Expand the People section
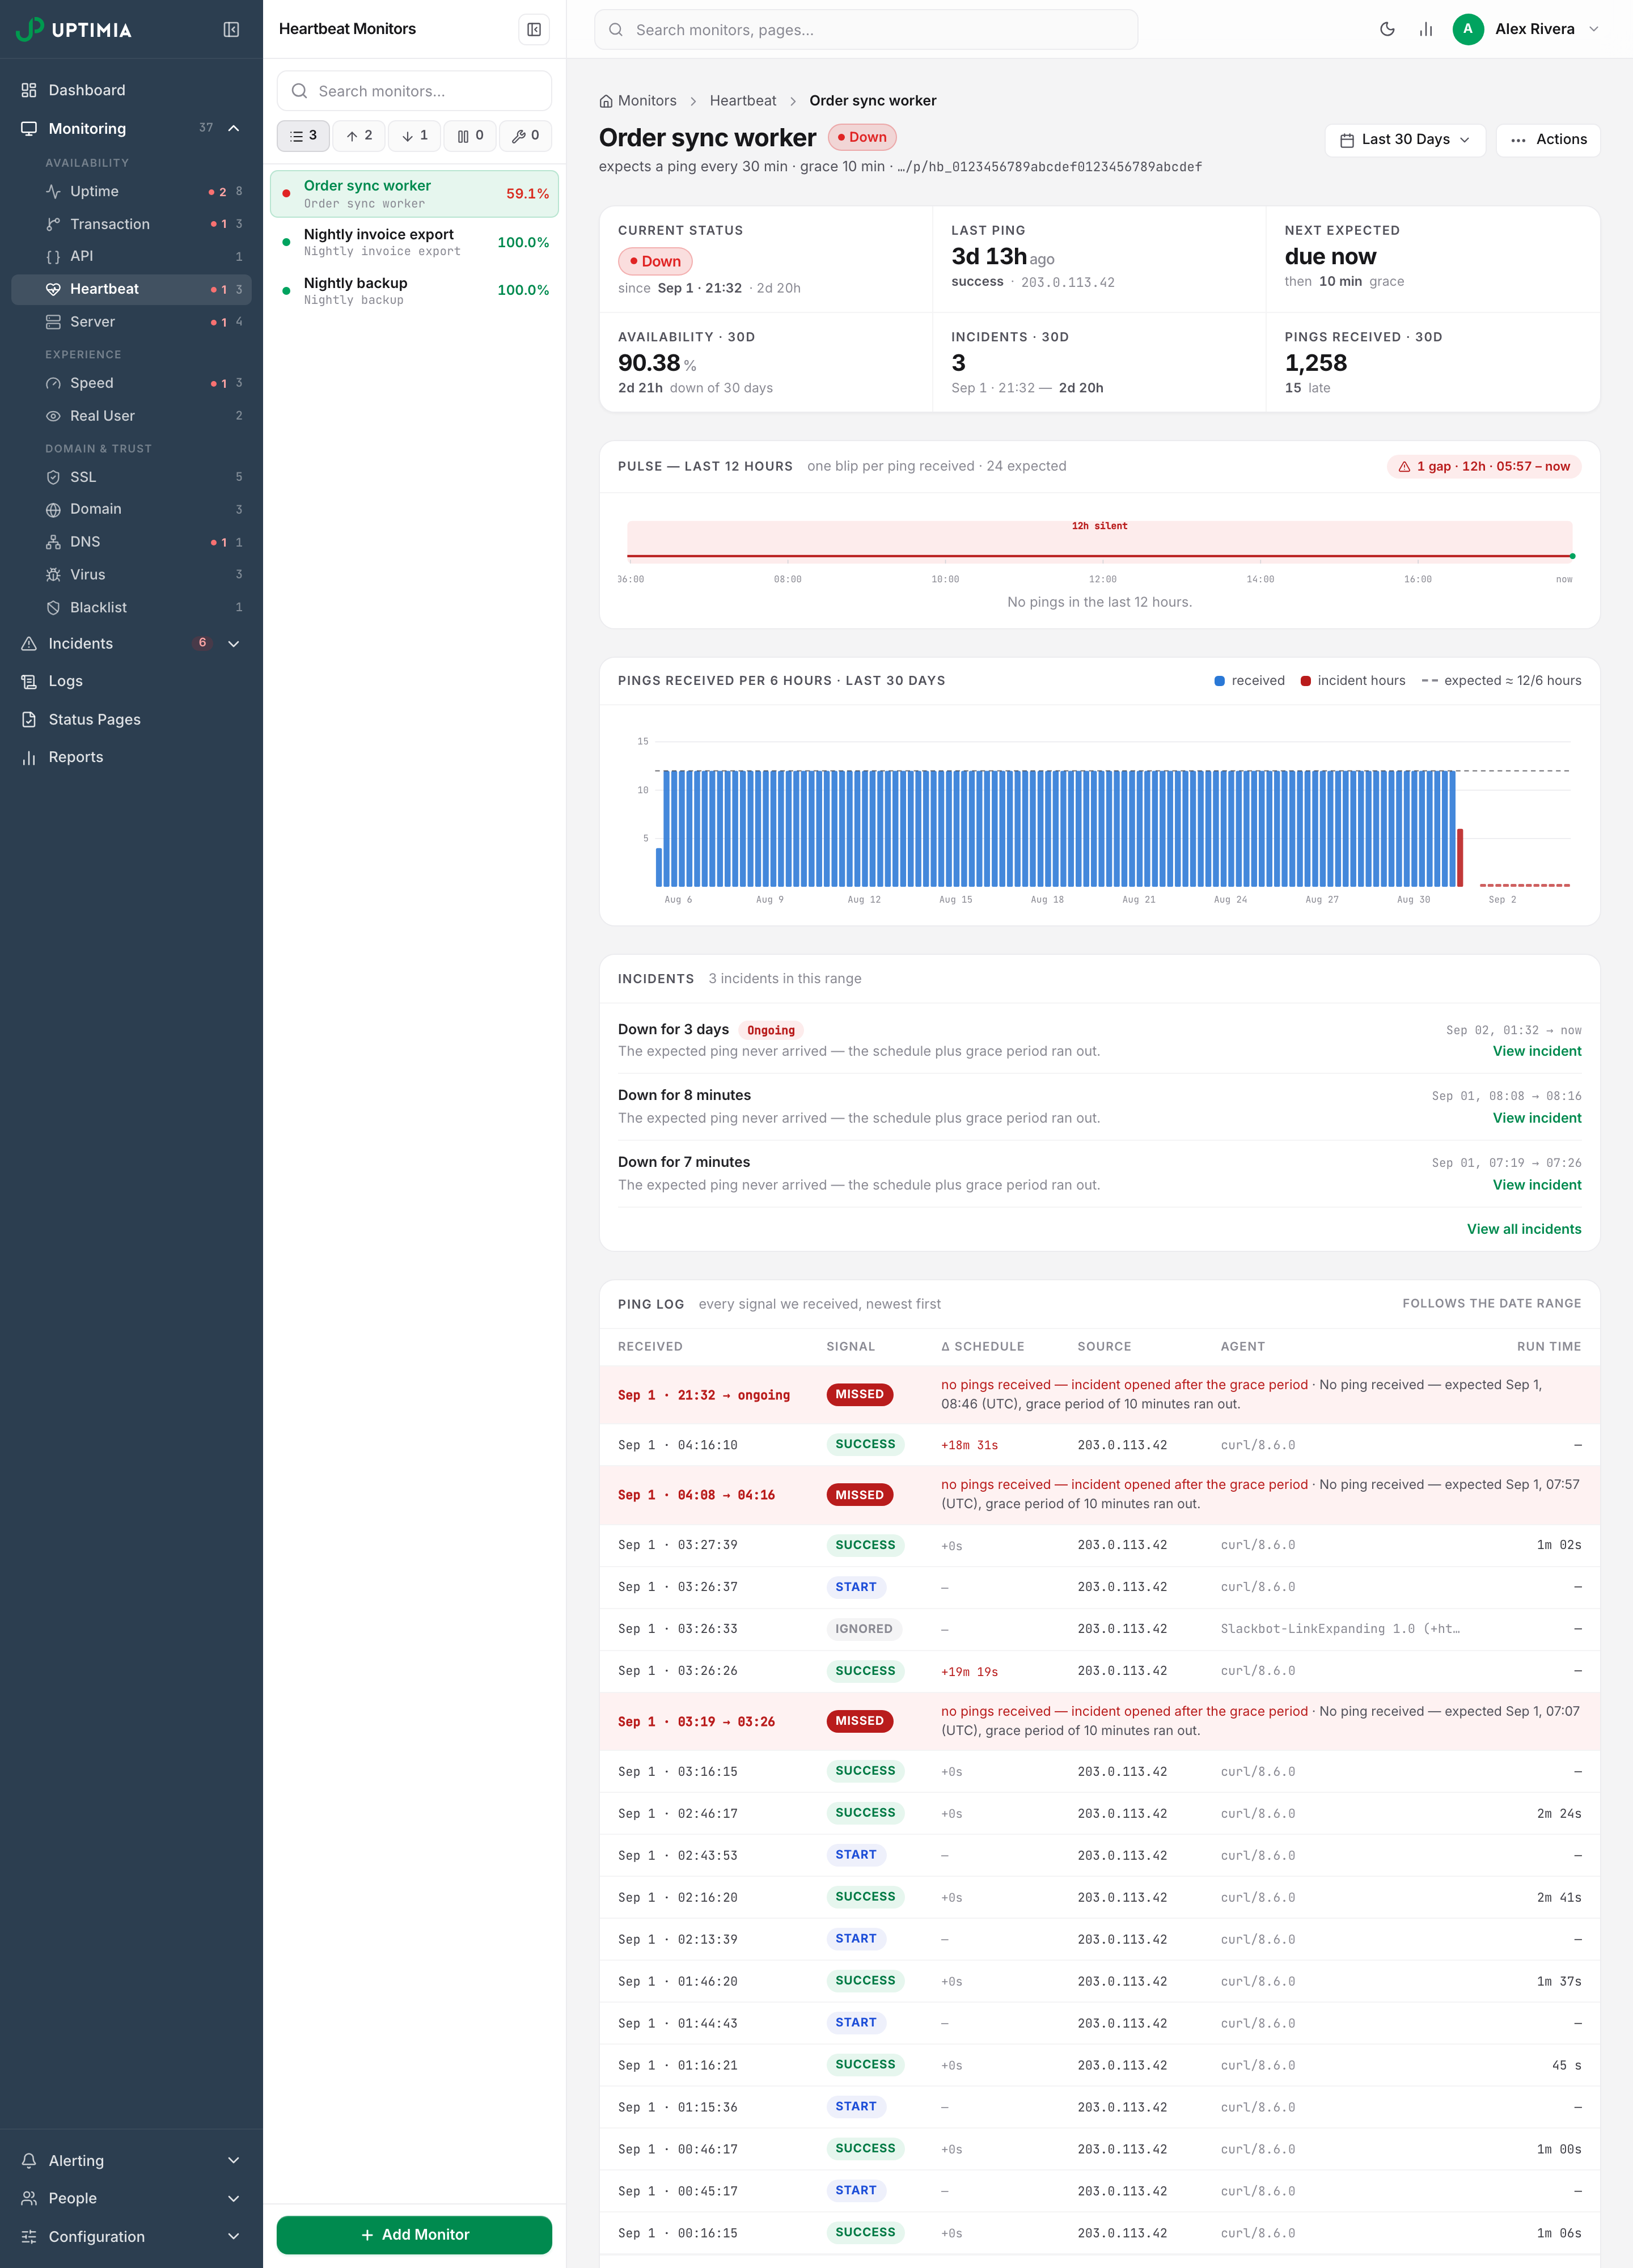 coord(131,2198)
